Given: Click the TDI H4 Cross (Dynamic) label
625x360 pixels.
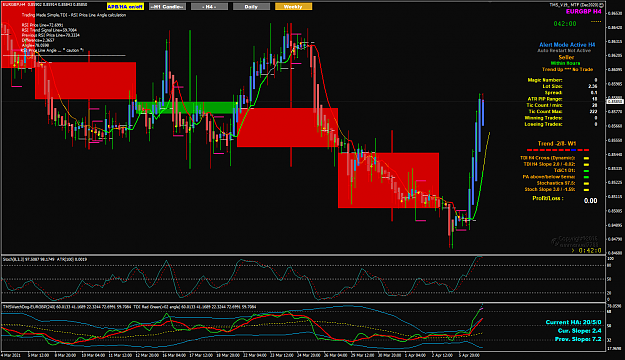Looking at the screenshot, I should (x=547, y=158).
